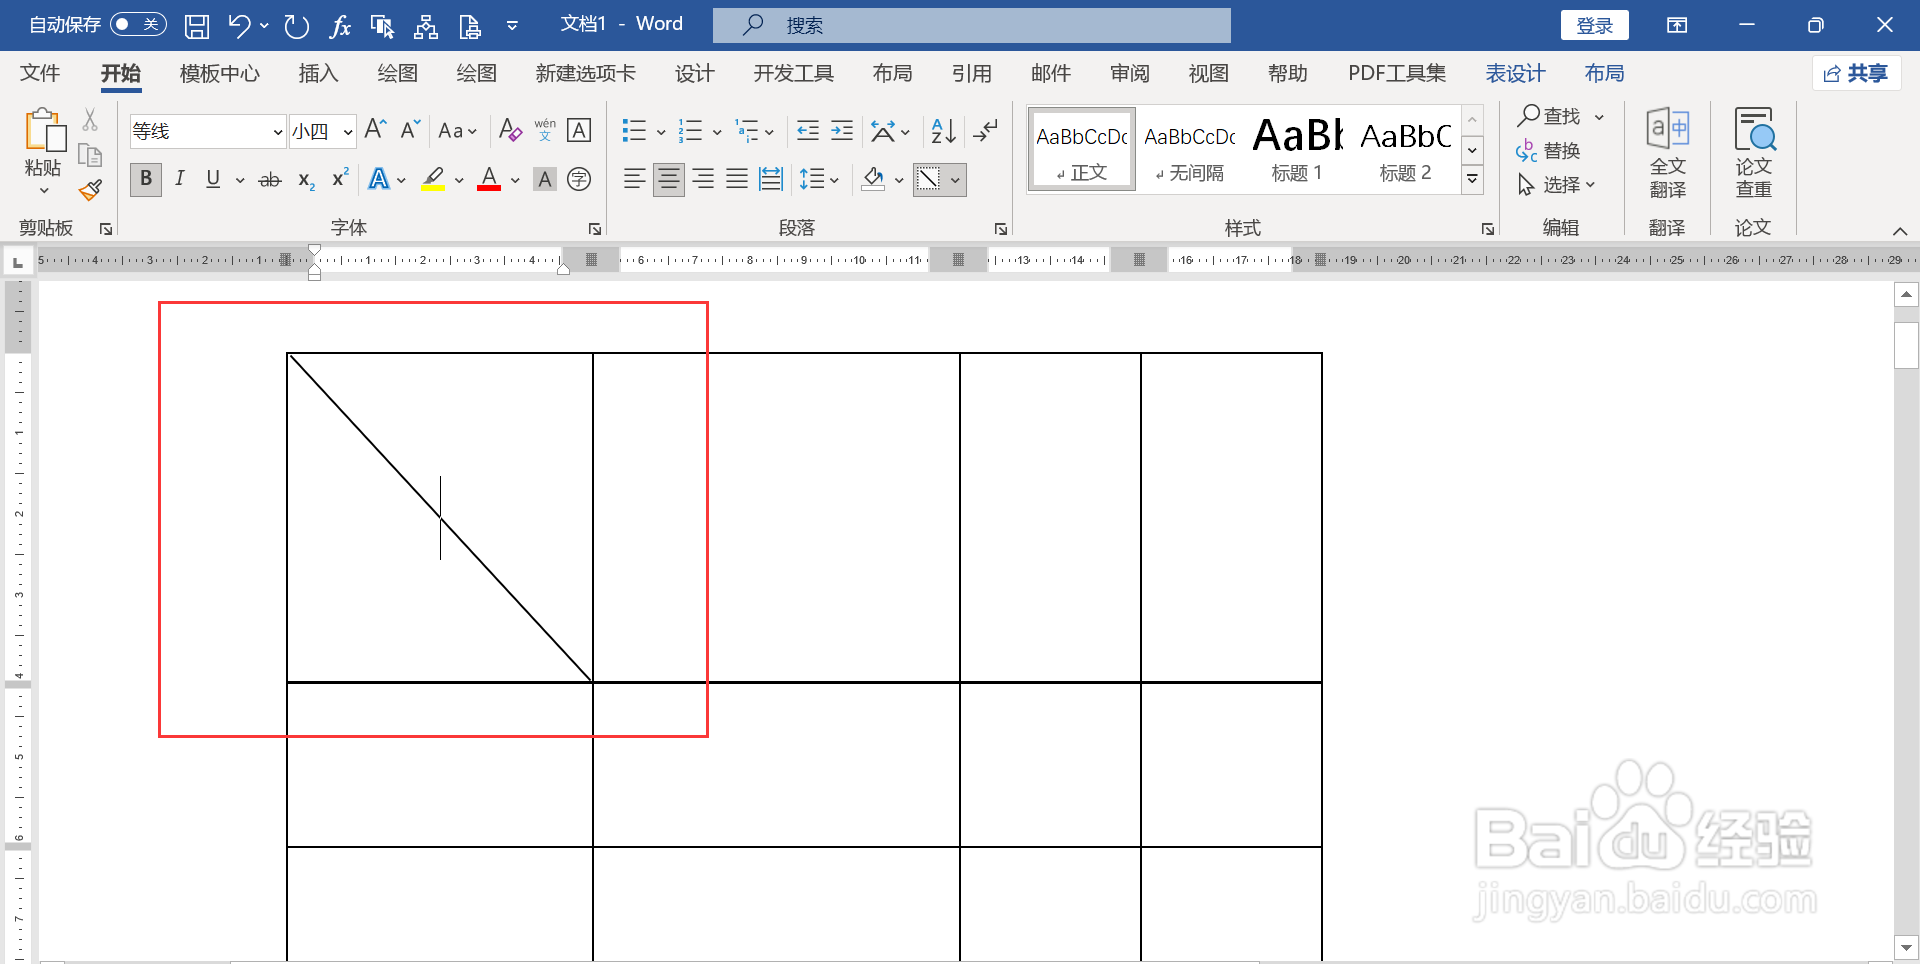Open the font size dropdown
This screenshot has height=964, width=1920.
click(x=347, y=132)
